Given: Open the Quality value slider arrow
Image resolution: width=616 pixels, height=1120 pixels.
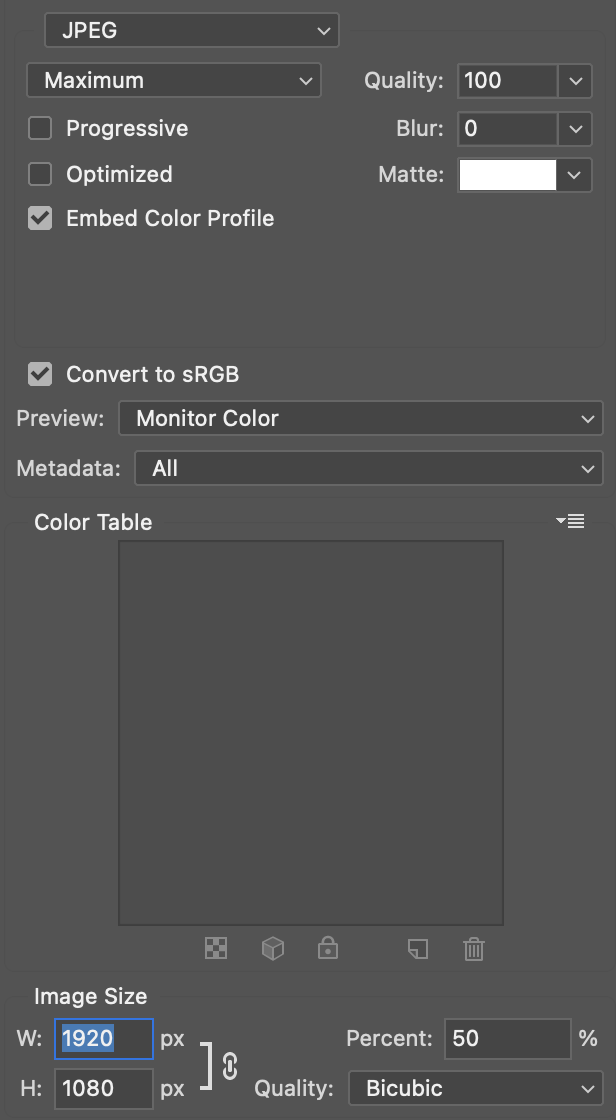Looking at the screenshot, I should coord(574,80).
